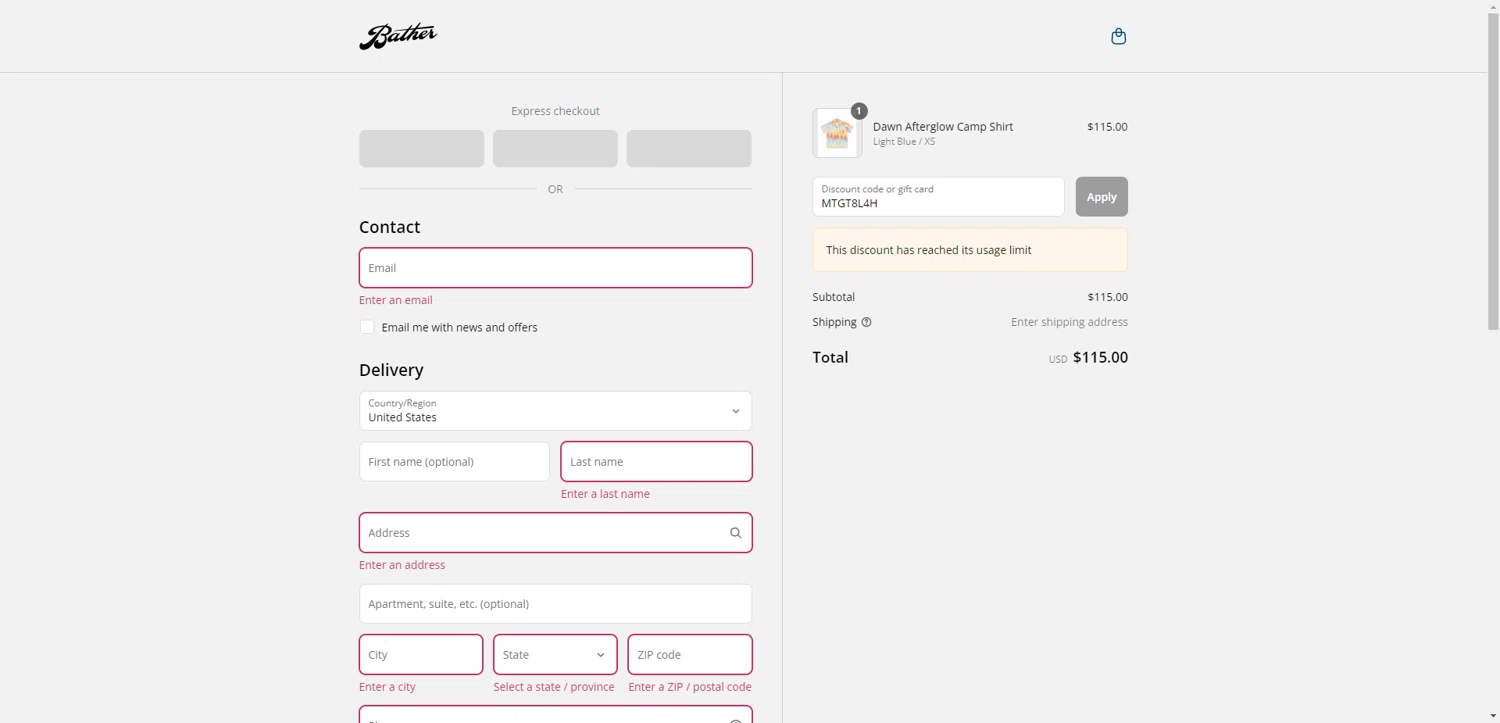Image resolution: width=1500 pixels, height=723 pixels.
Task: Tick Email me with news and offers
Action: tap(367, 327)
